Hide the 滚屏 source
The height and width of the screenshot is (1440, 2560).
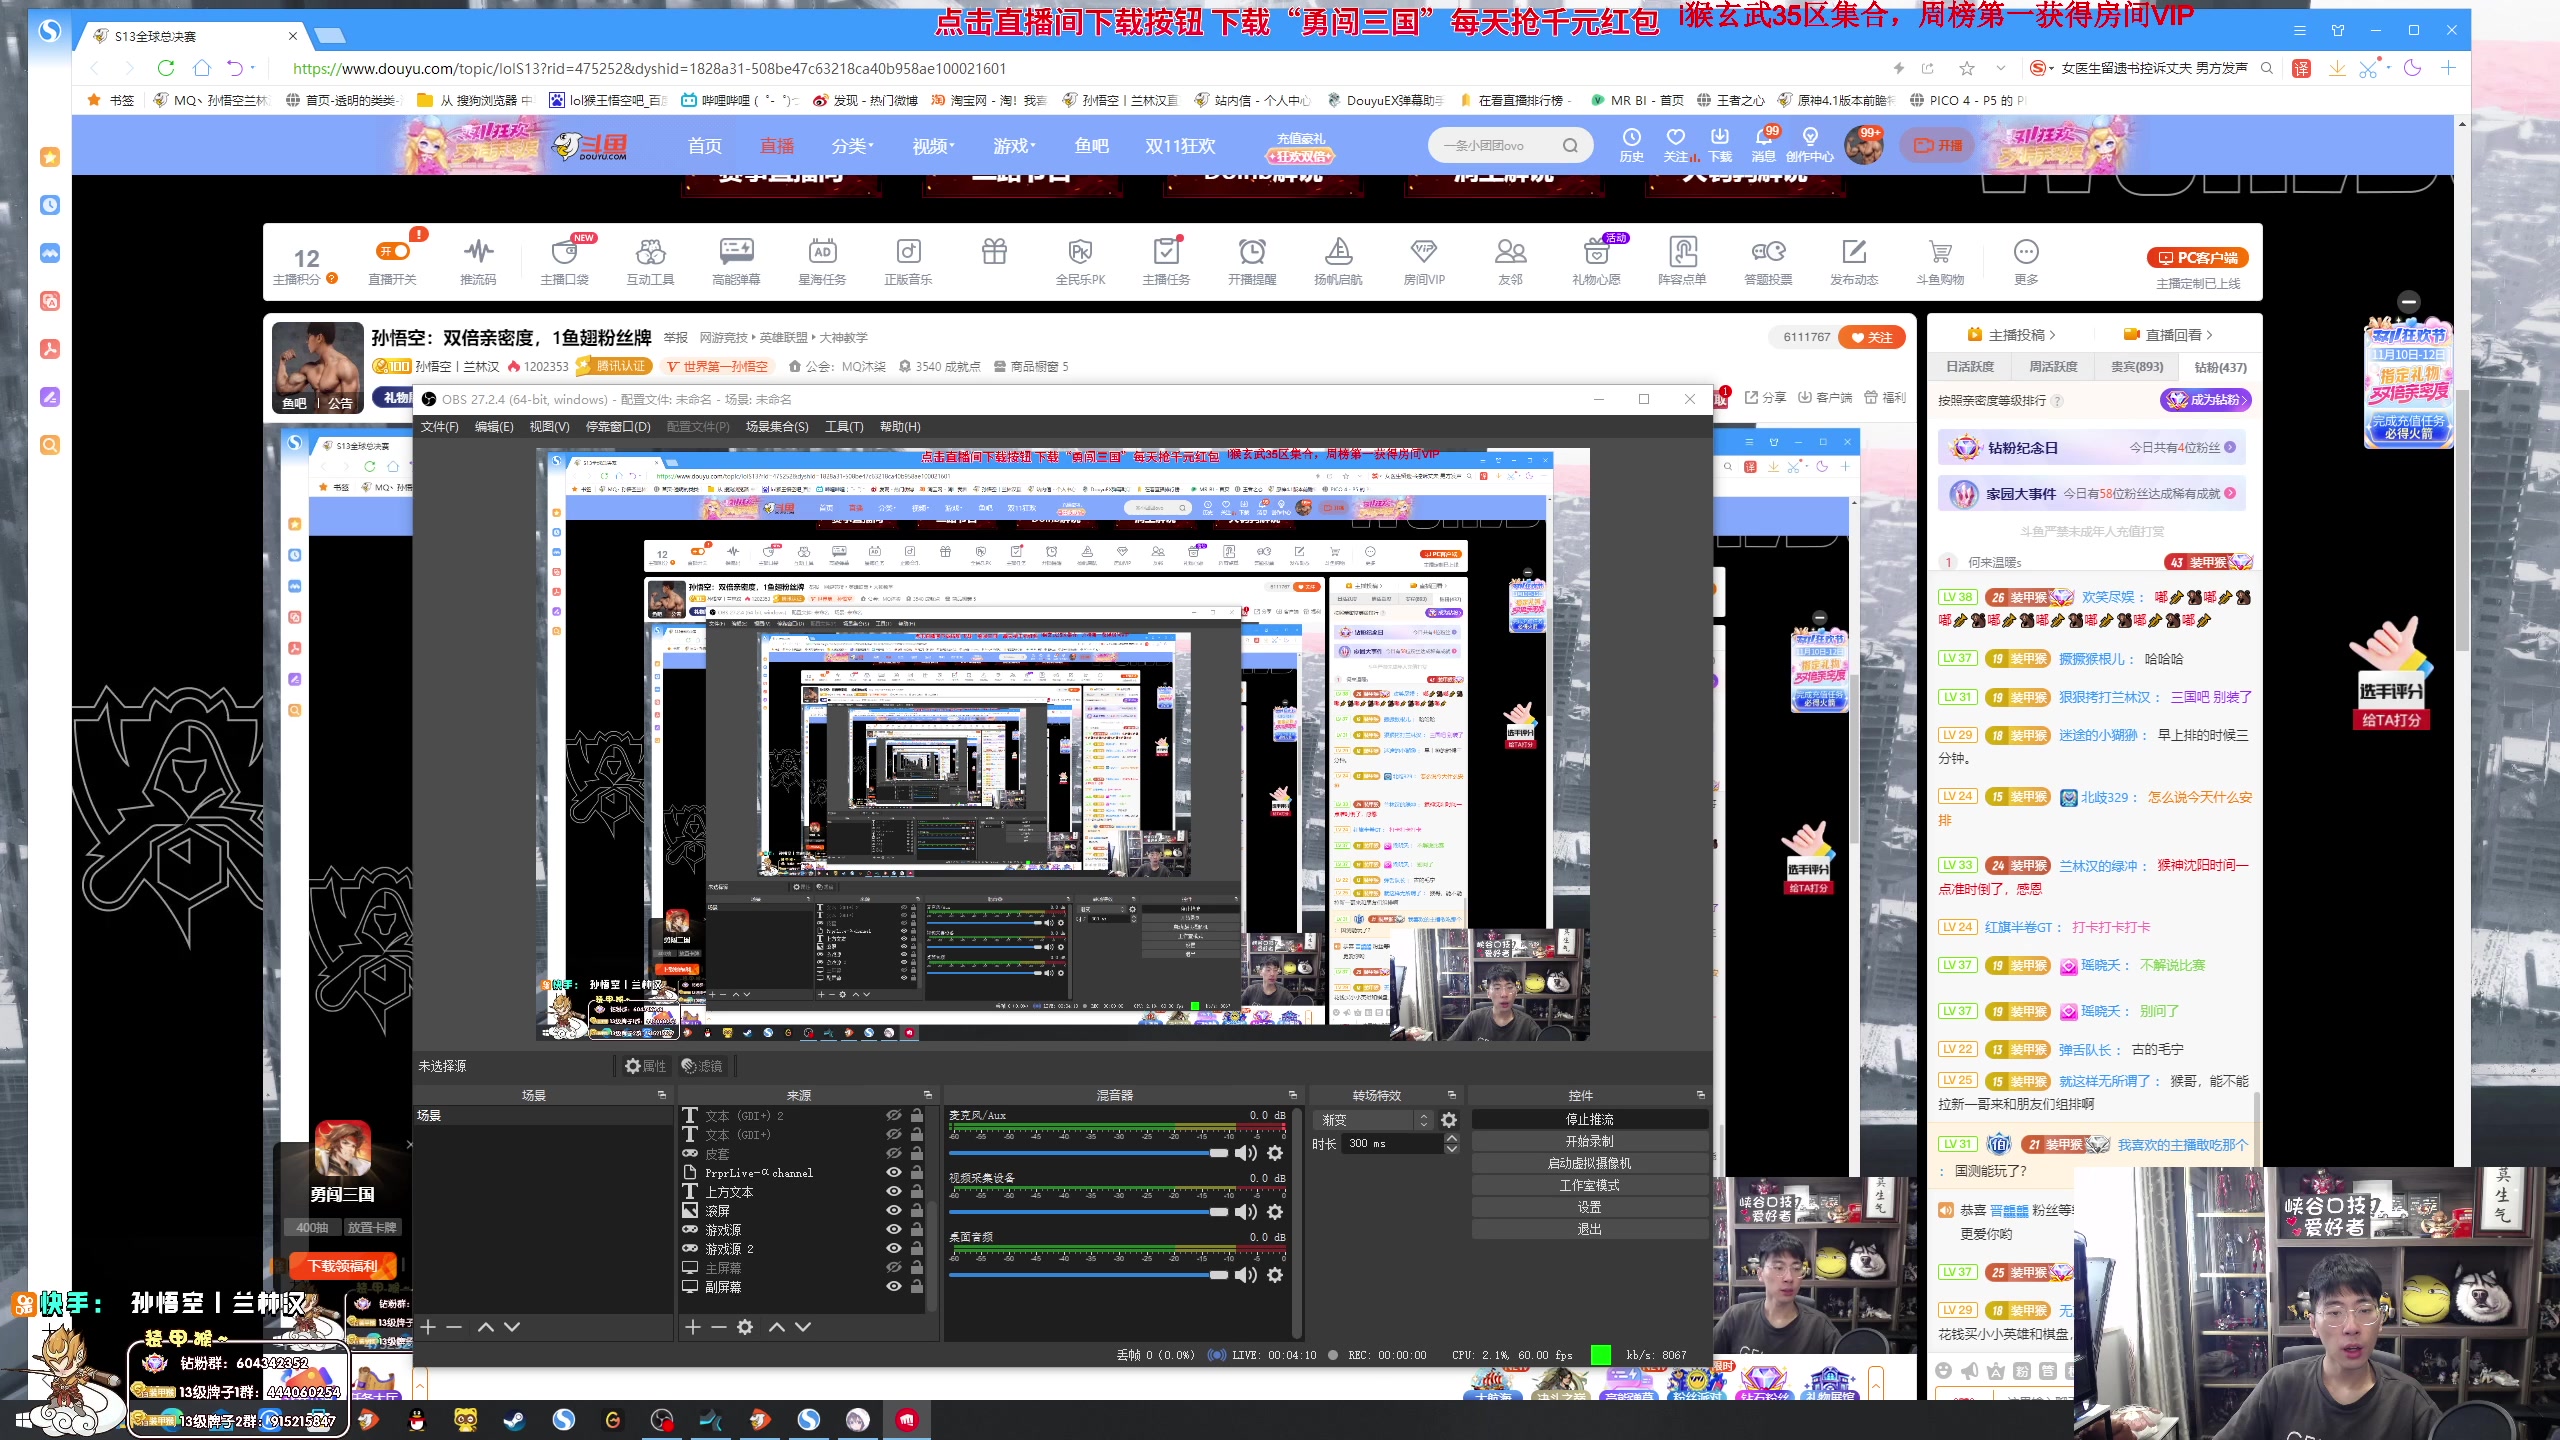[893, 1210]
